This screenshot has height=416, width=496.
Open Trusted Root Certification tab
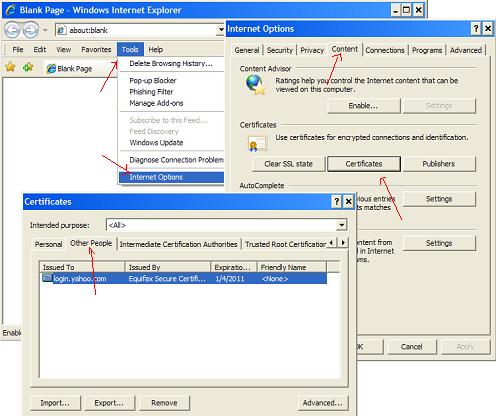[285, 244]
